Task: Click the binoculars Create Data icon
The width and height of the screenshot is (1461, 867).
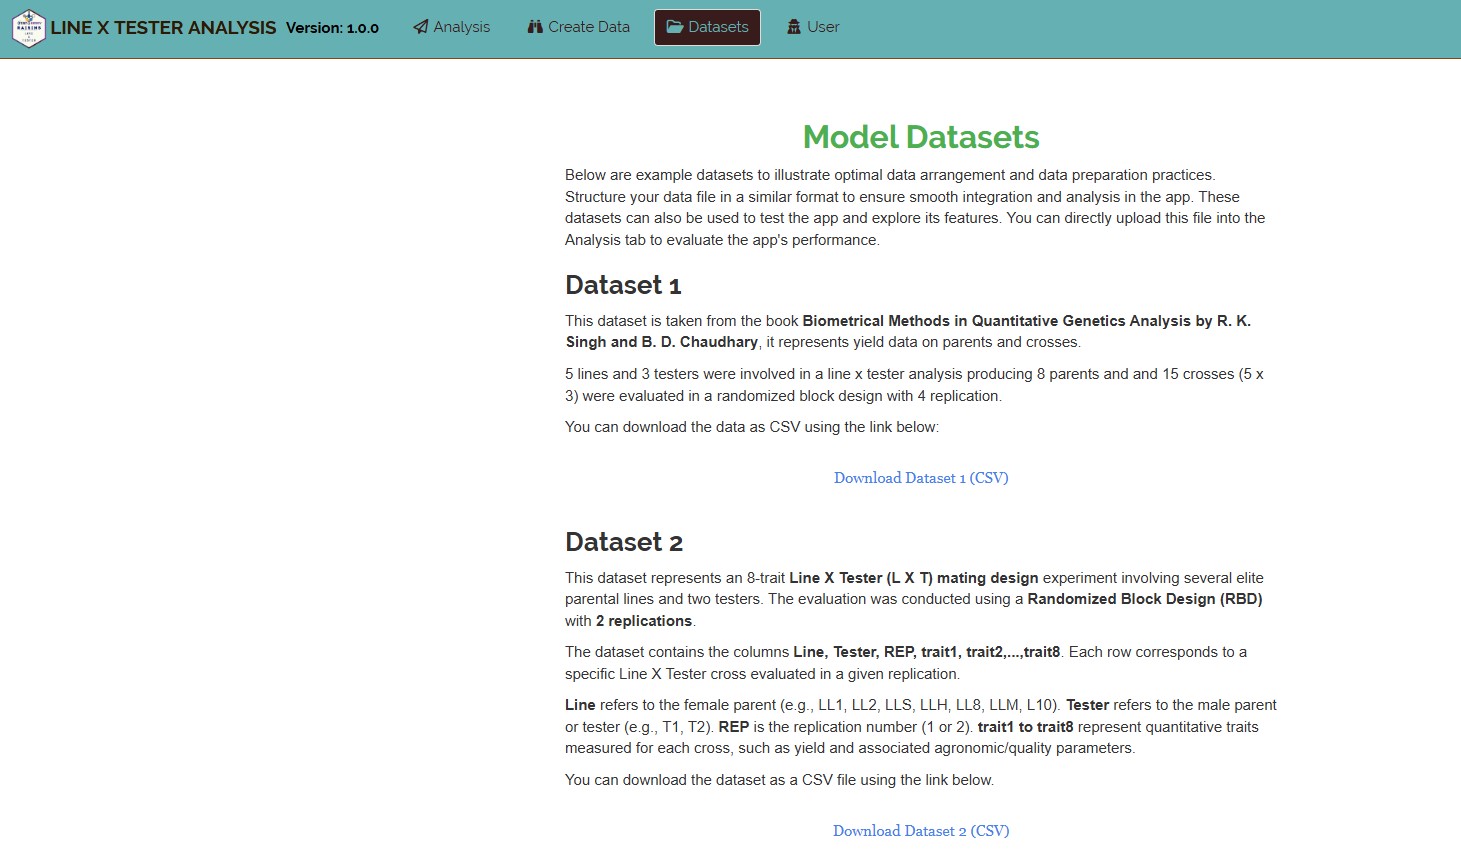Action: pyautogui.click(x=535, y=27)
